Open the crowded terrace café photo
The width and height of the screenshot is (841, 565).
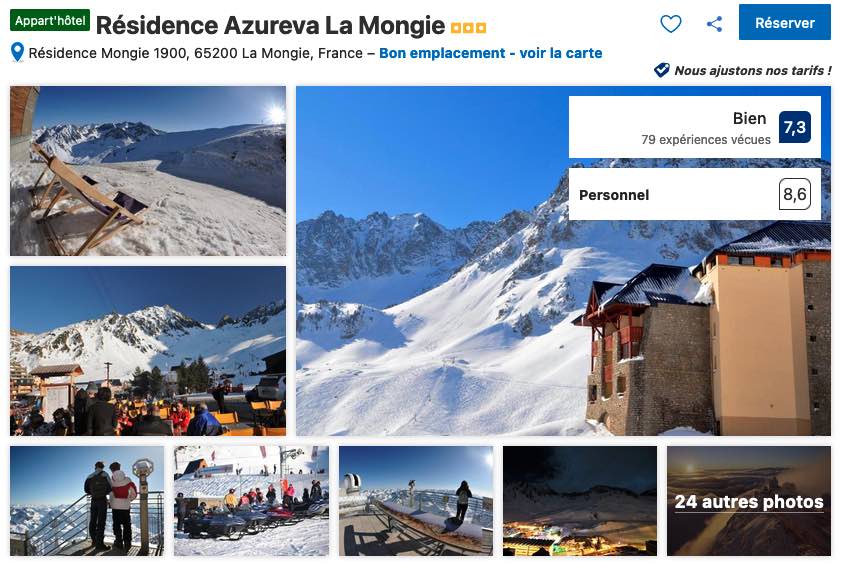pos(148,351)
